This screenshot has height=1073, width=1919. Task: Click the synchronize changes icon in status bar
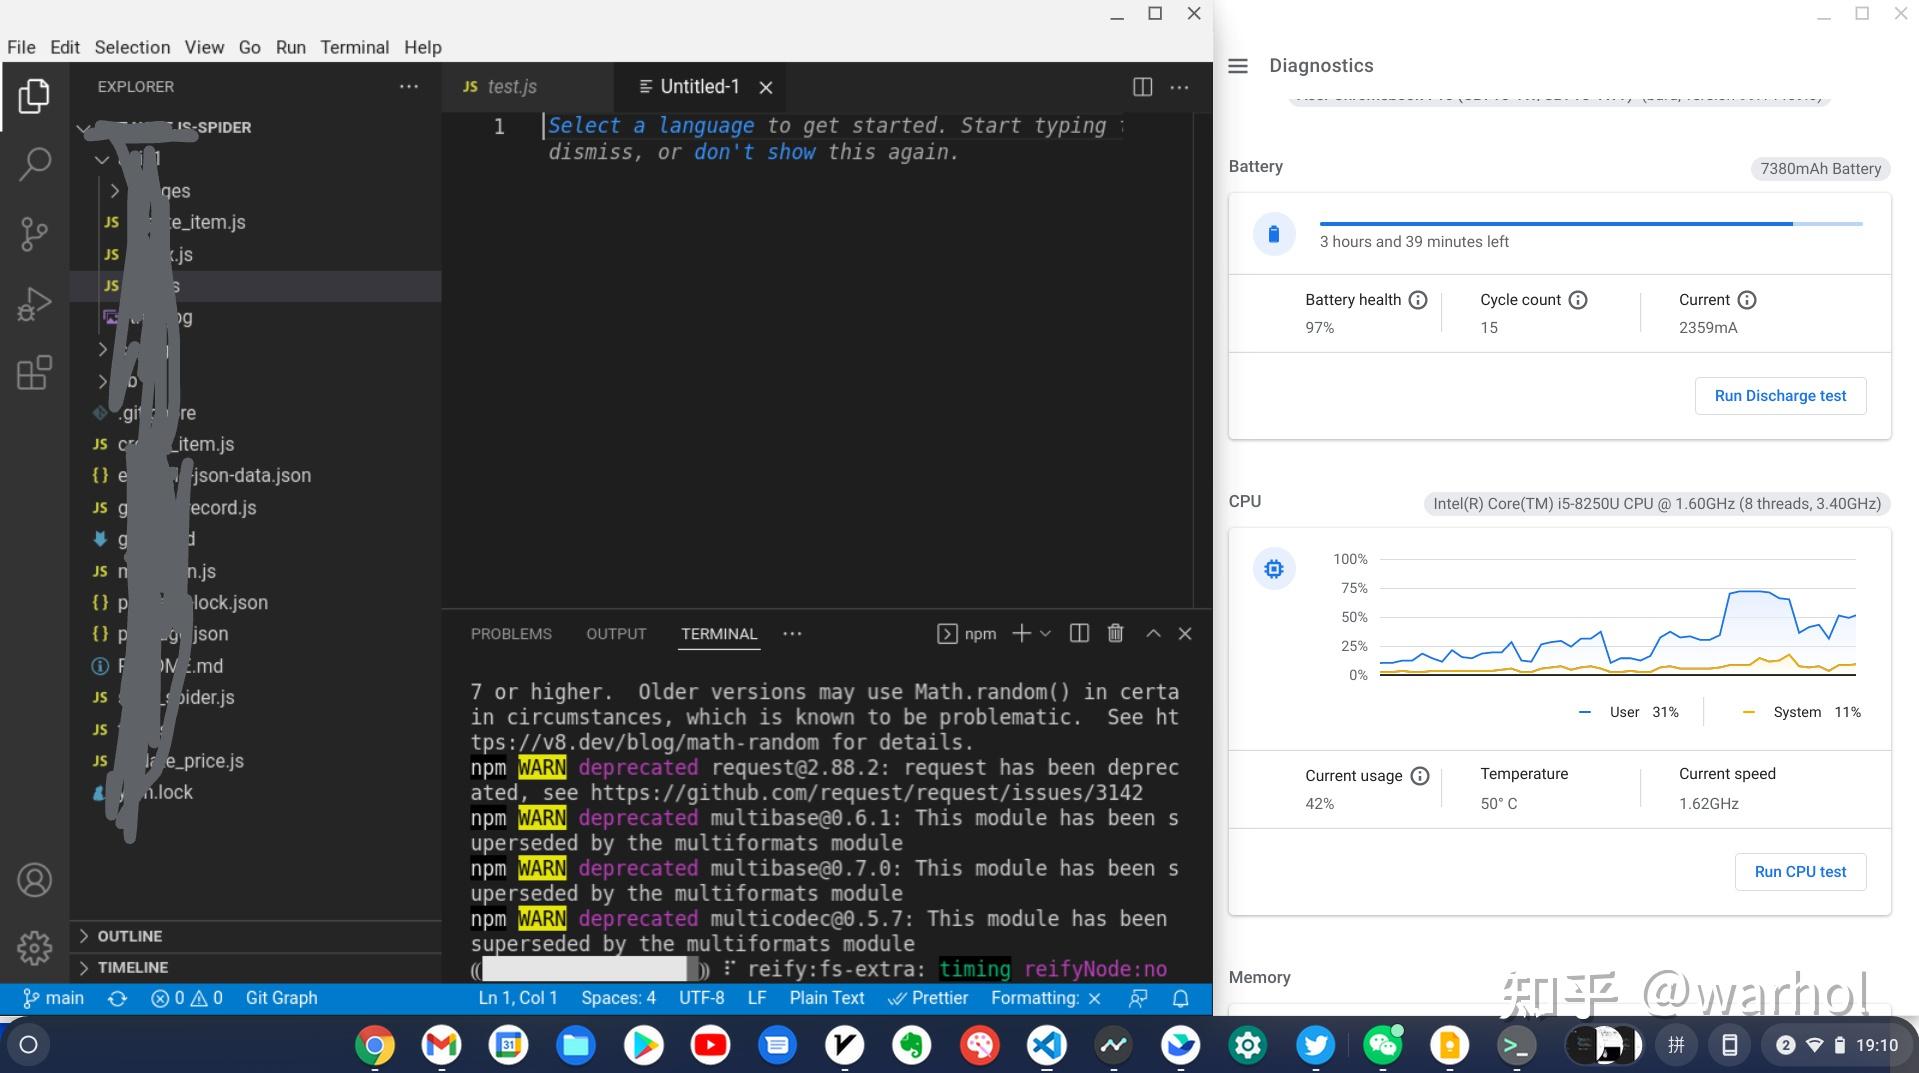pyautogui.click(x=117, y=998)
